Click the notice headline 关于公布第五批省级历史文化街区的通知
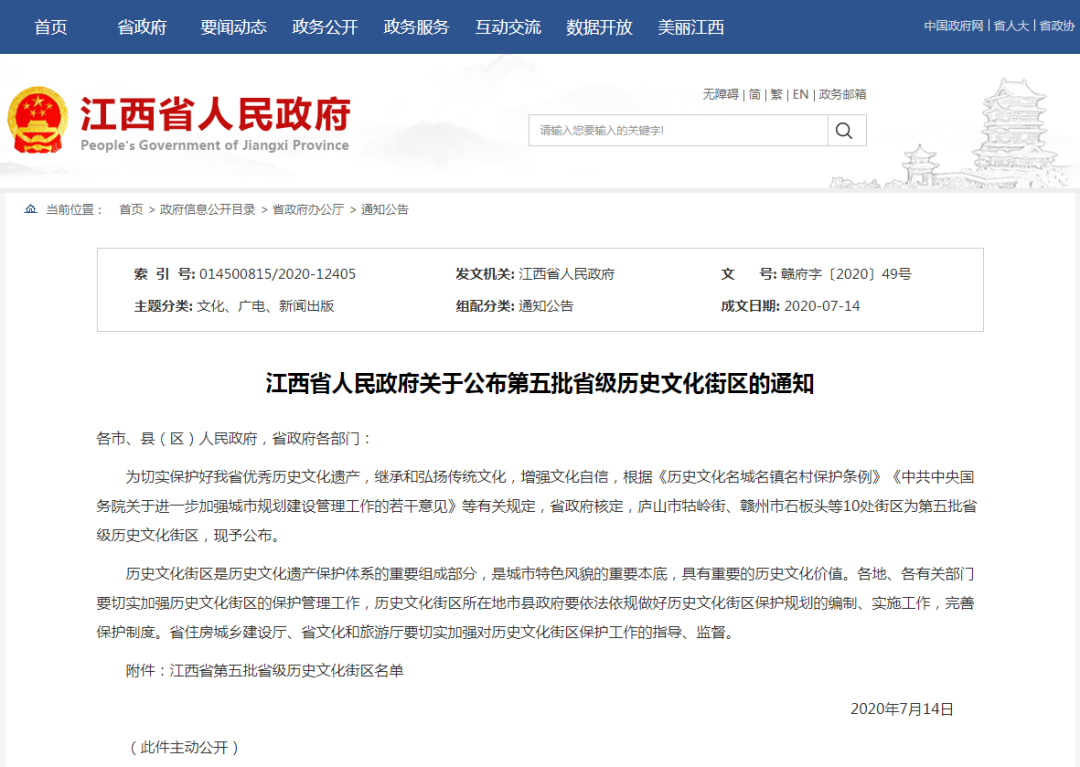Viewport: 1080px width, 767px height. 616,384
